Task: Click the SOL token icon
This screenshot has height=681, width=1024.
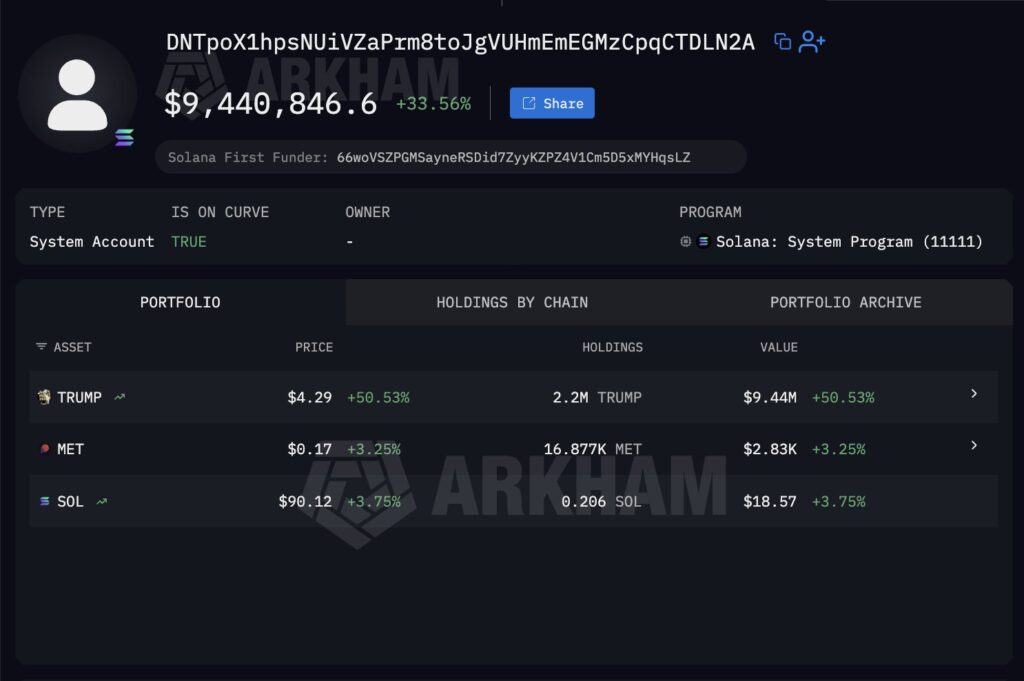Action: click(x=44, y=501)
